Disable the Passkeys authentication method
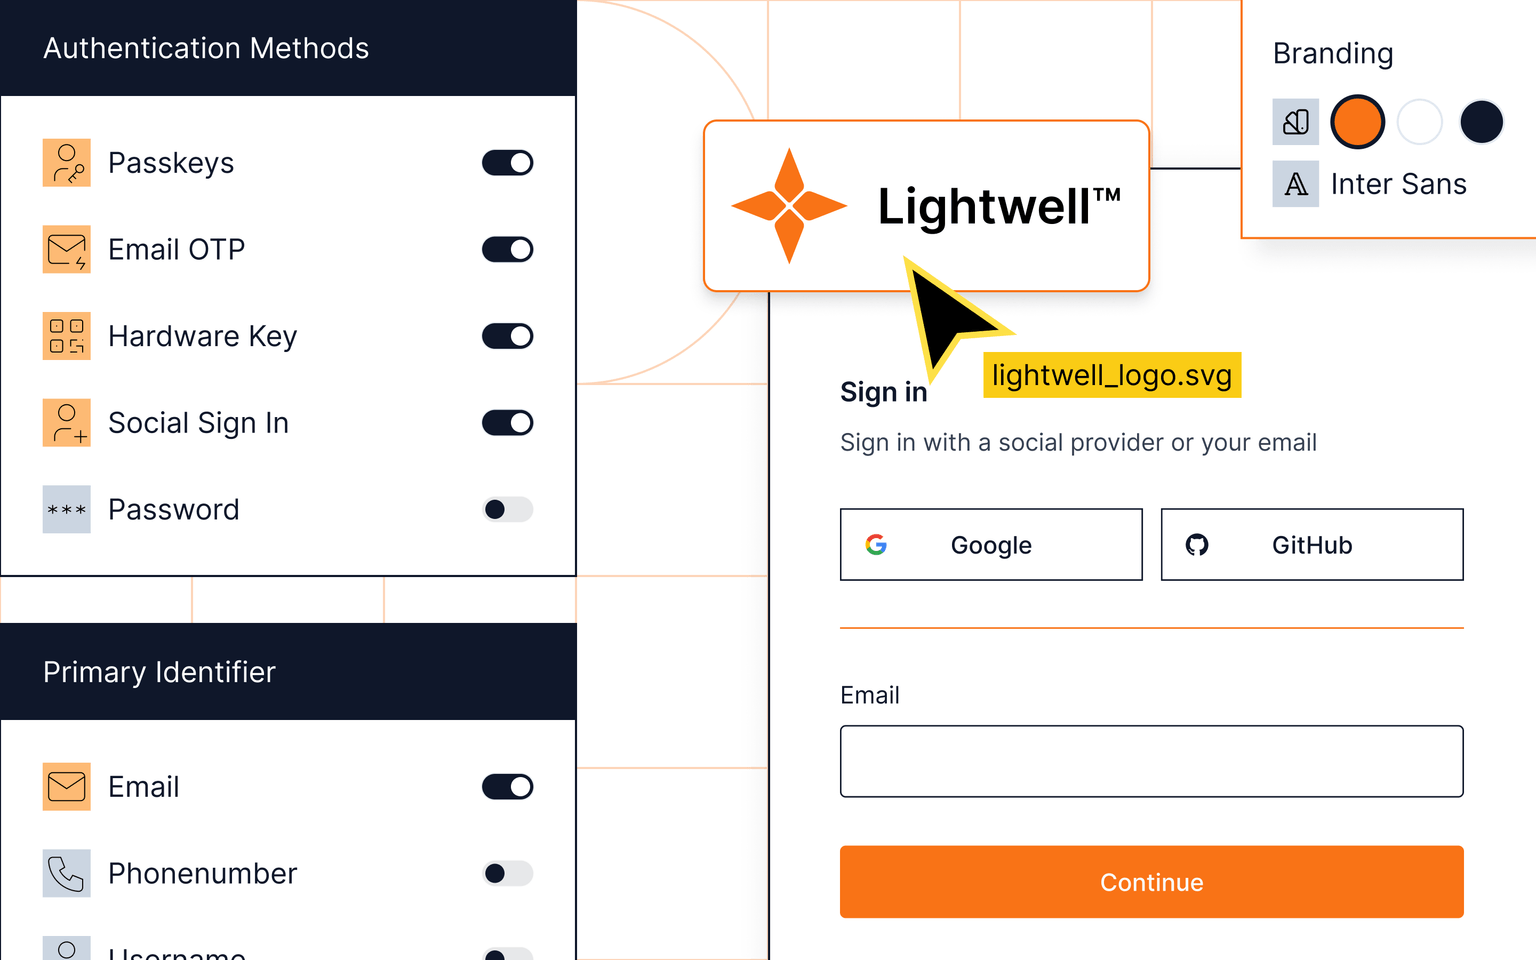The width and height of the screenshot is (1536, 960). (x=507, y=162)
